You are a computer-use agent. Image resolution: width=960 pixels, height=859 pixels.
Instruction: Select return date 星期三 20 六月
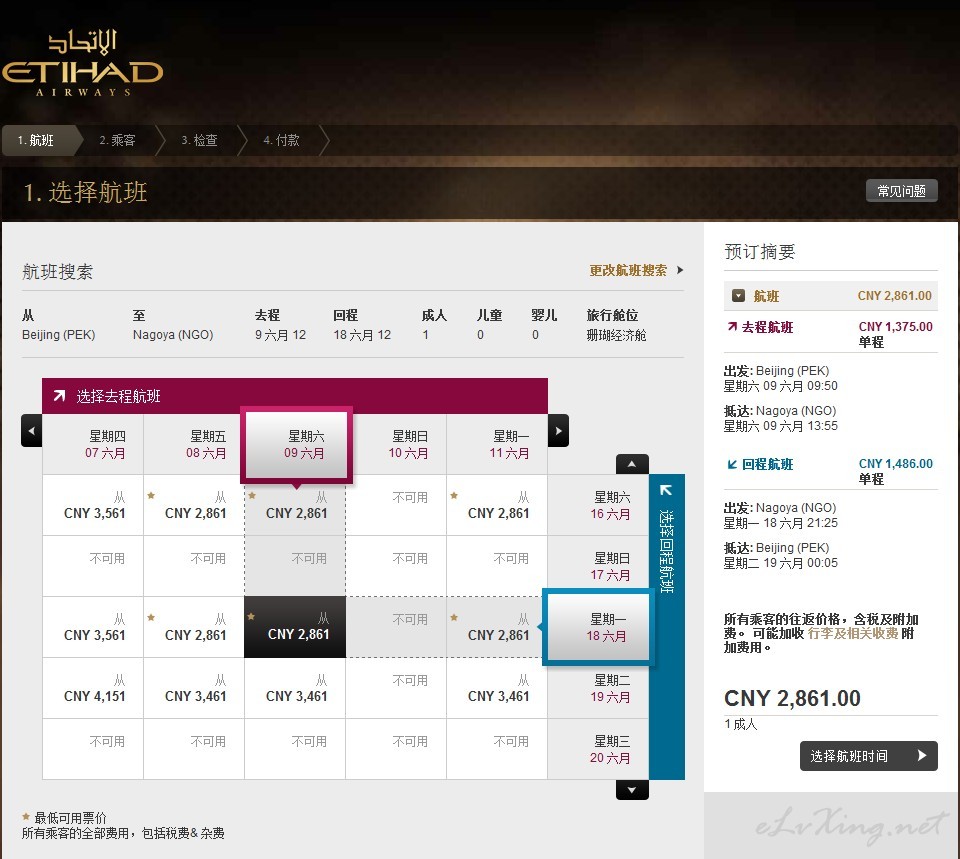[x=598, y=749]
